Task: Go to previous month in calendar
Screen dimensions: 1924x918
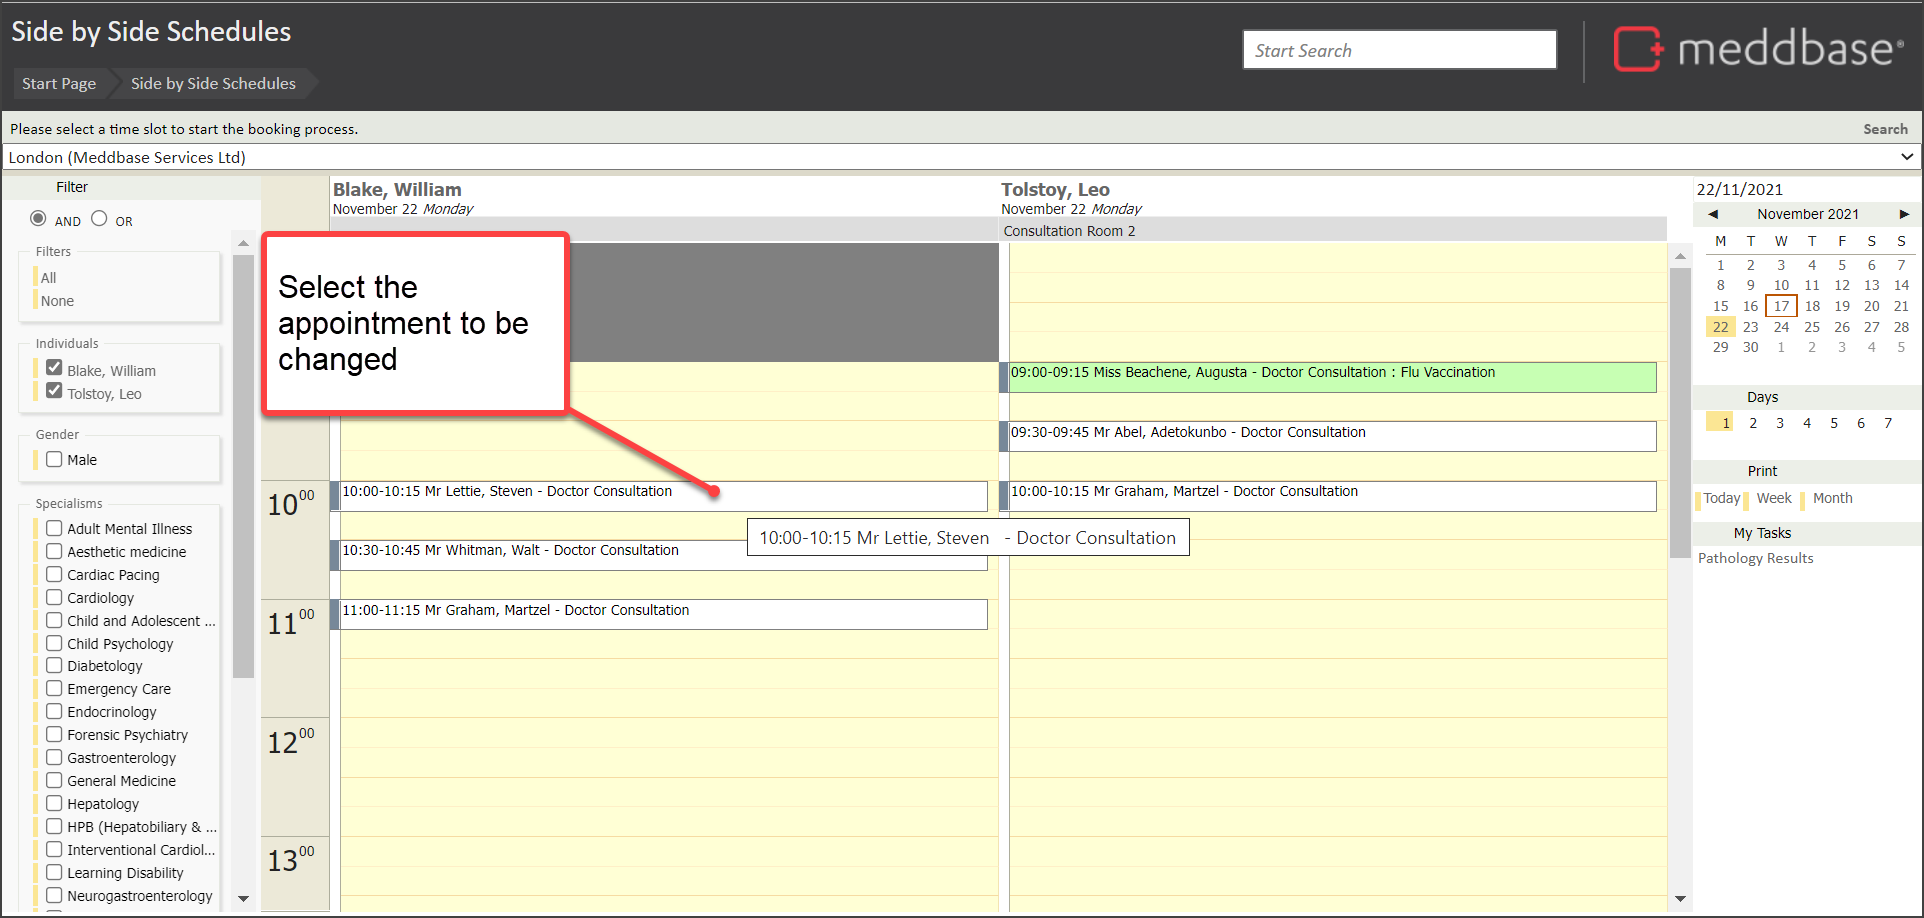Action: 1713,214
